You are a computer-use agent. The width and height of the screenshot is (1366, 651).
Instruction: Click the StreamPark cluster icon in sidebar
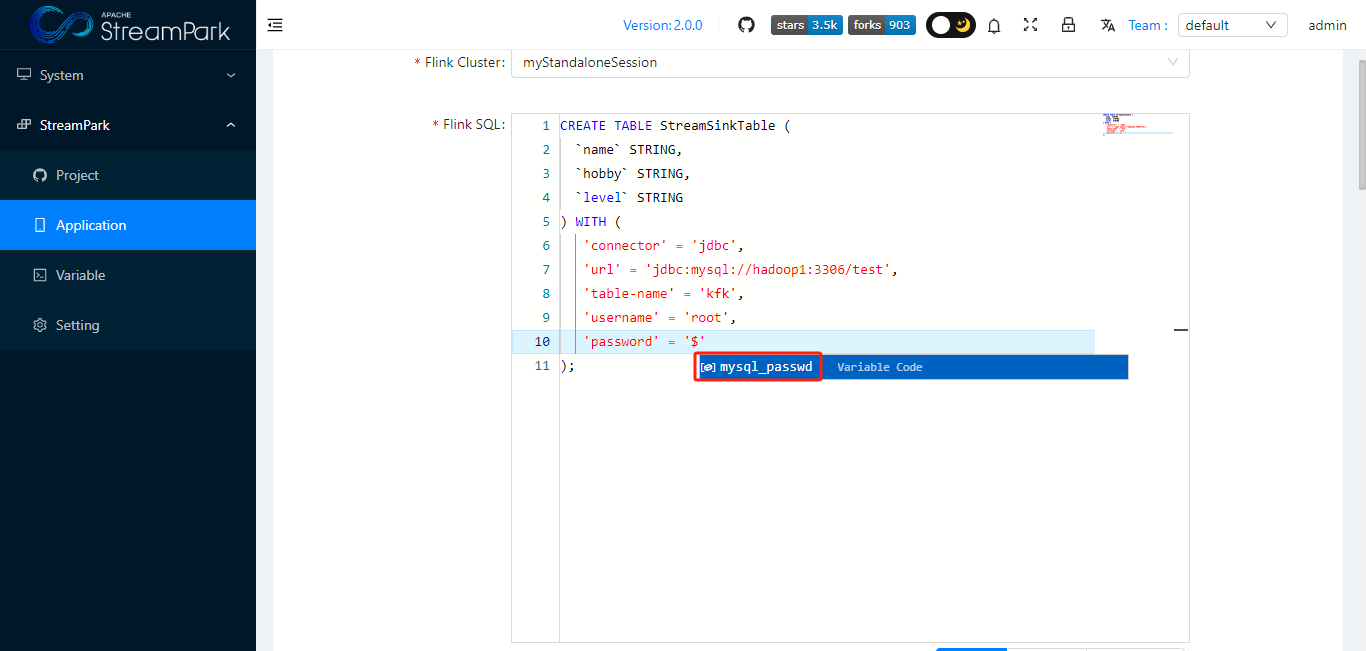[x=24, y=125]
